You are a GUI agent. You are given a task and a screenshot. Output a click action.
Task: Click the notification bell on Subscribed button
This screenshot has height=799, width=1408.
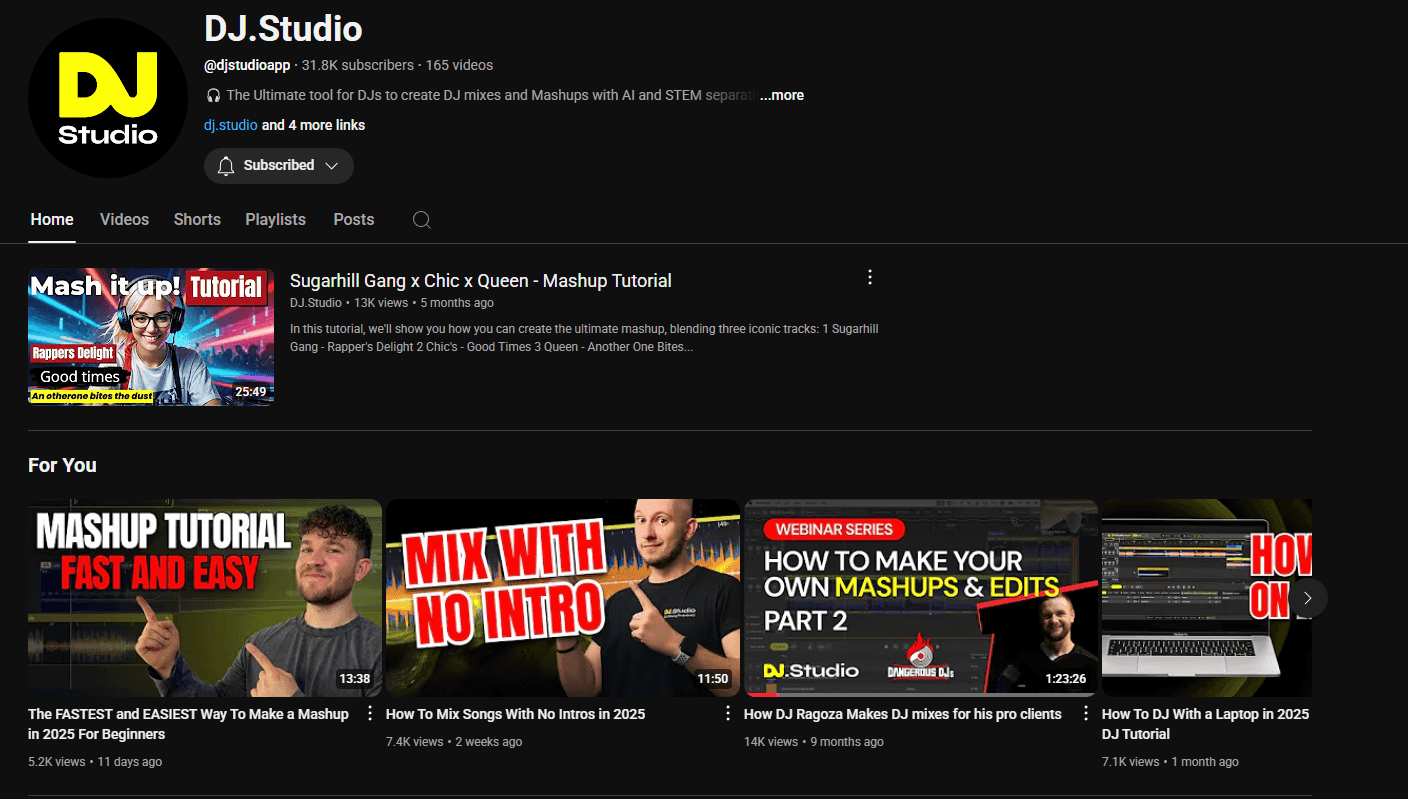(226, 166)
